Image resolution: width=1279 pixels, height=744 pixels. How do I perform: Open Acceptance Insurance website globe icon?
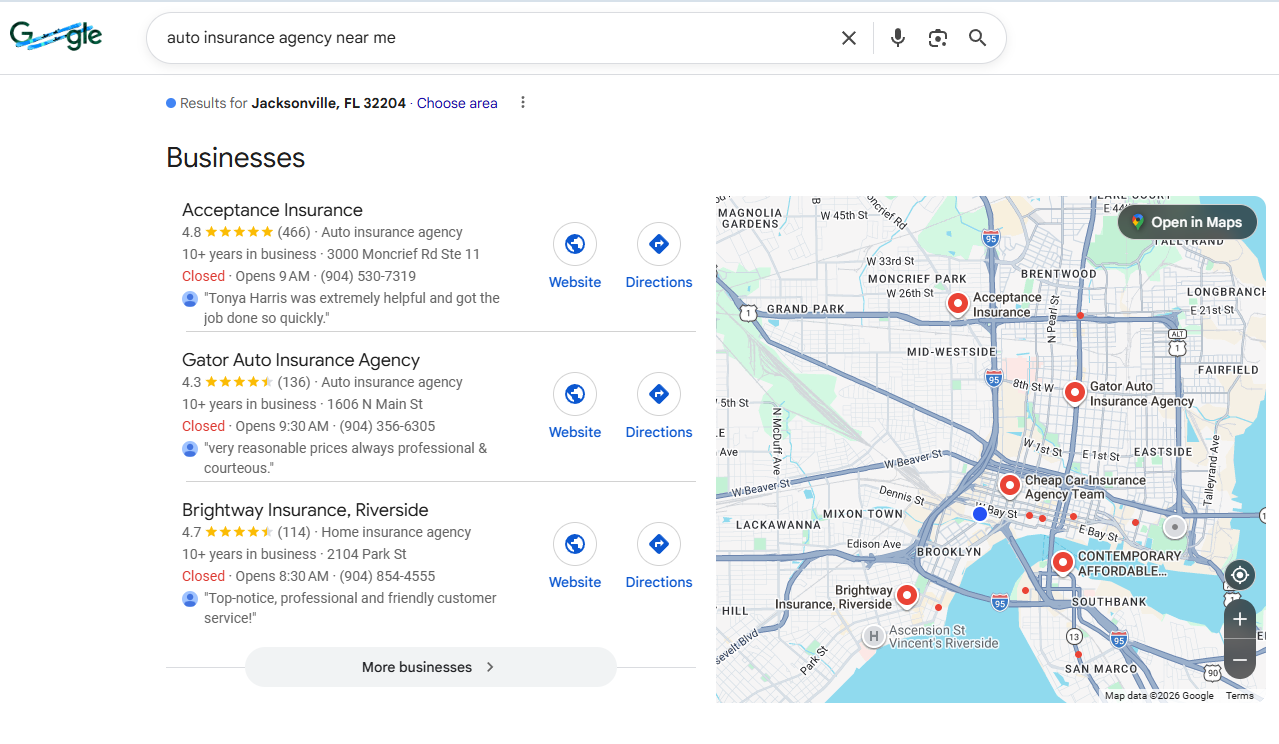point(575,244)
